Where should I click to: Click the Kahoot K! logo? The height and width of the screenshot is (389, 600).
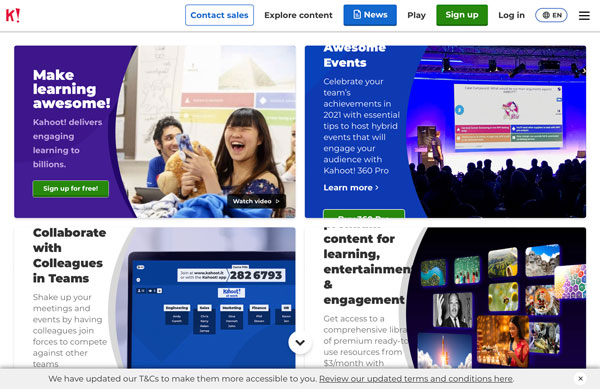click(13, 15)
